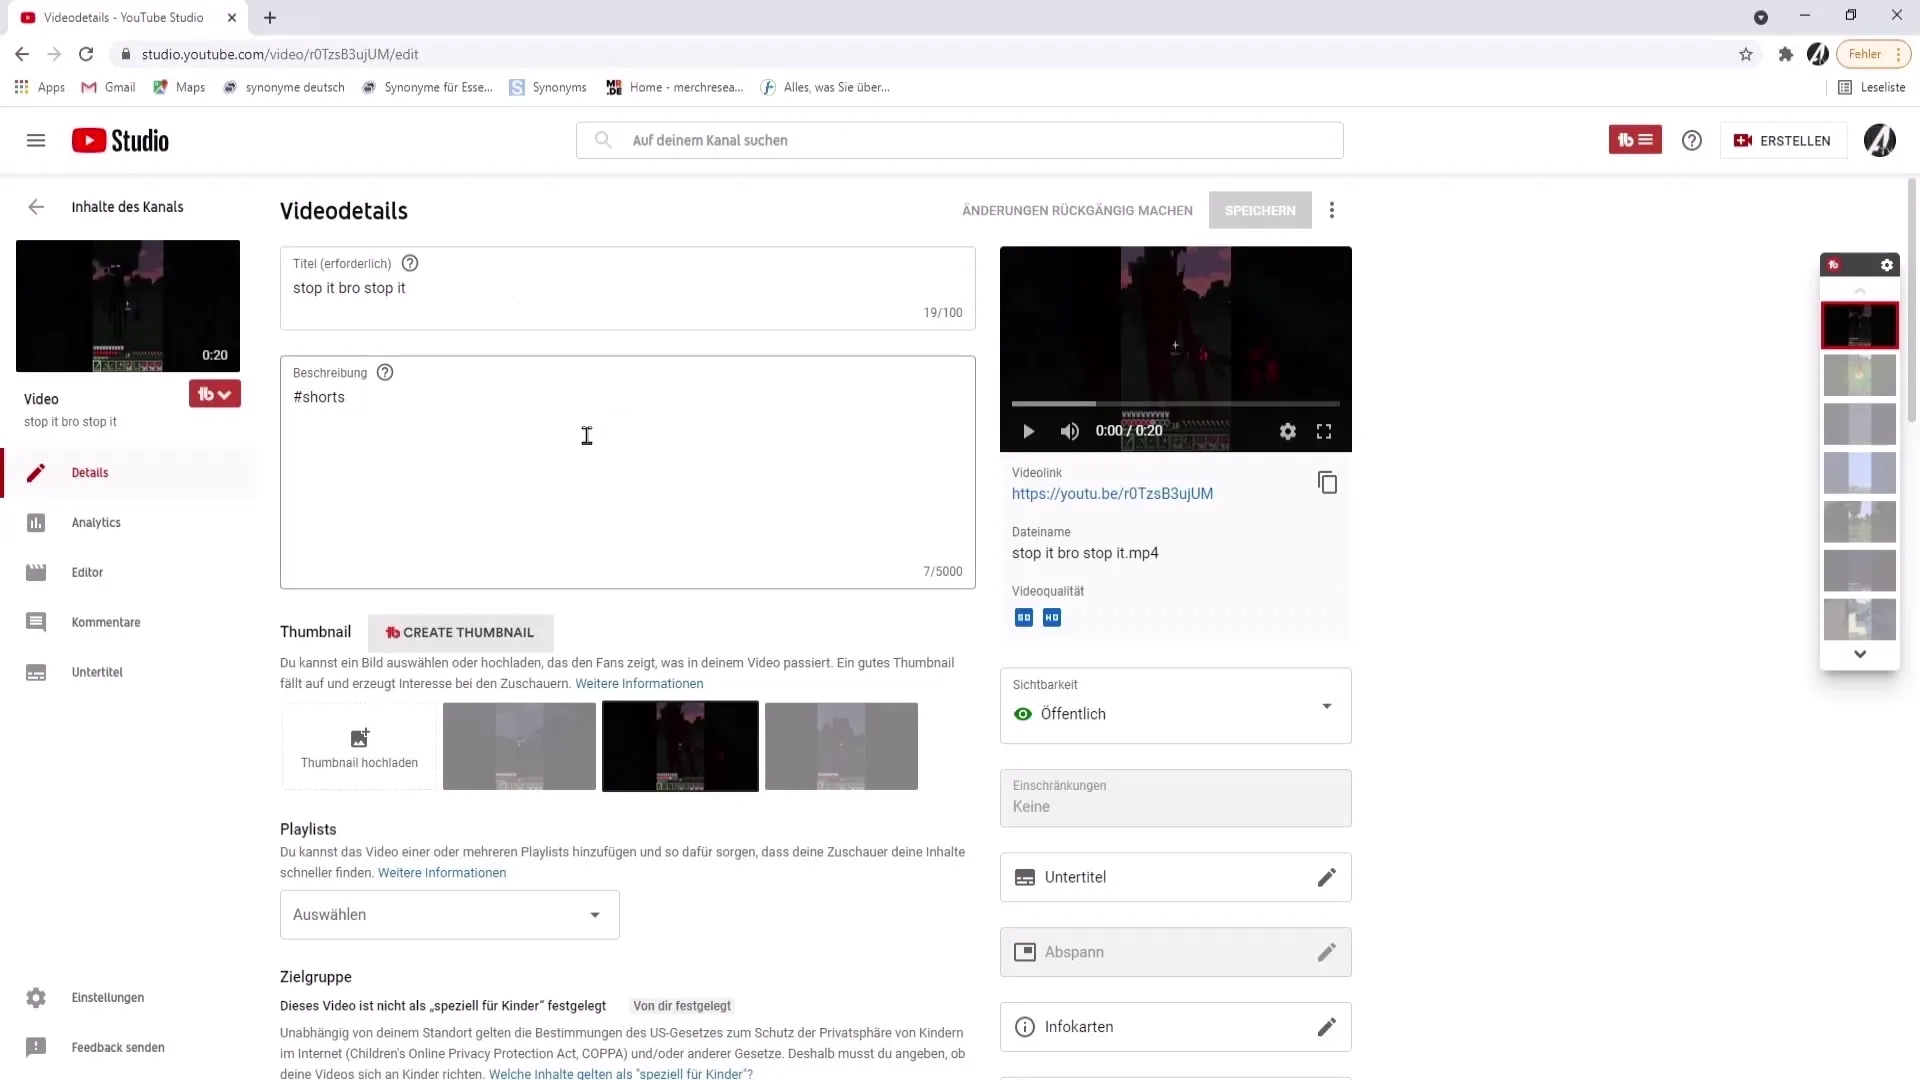Open video player settings gear
Image resolution: width=1920 pixels, height=1080 pixels.
1288,432
